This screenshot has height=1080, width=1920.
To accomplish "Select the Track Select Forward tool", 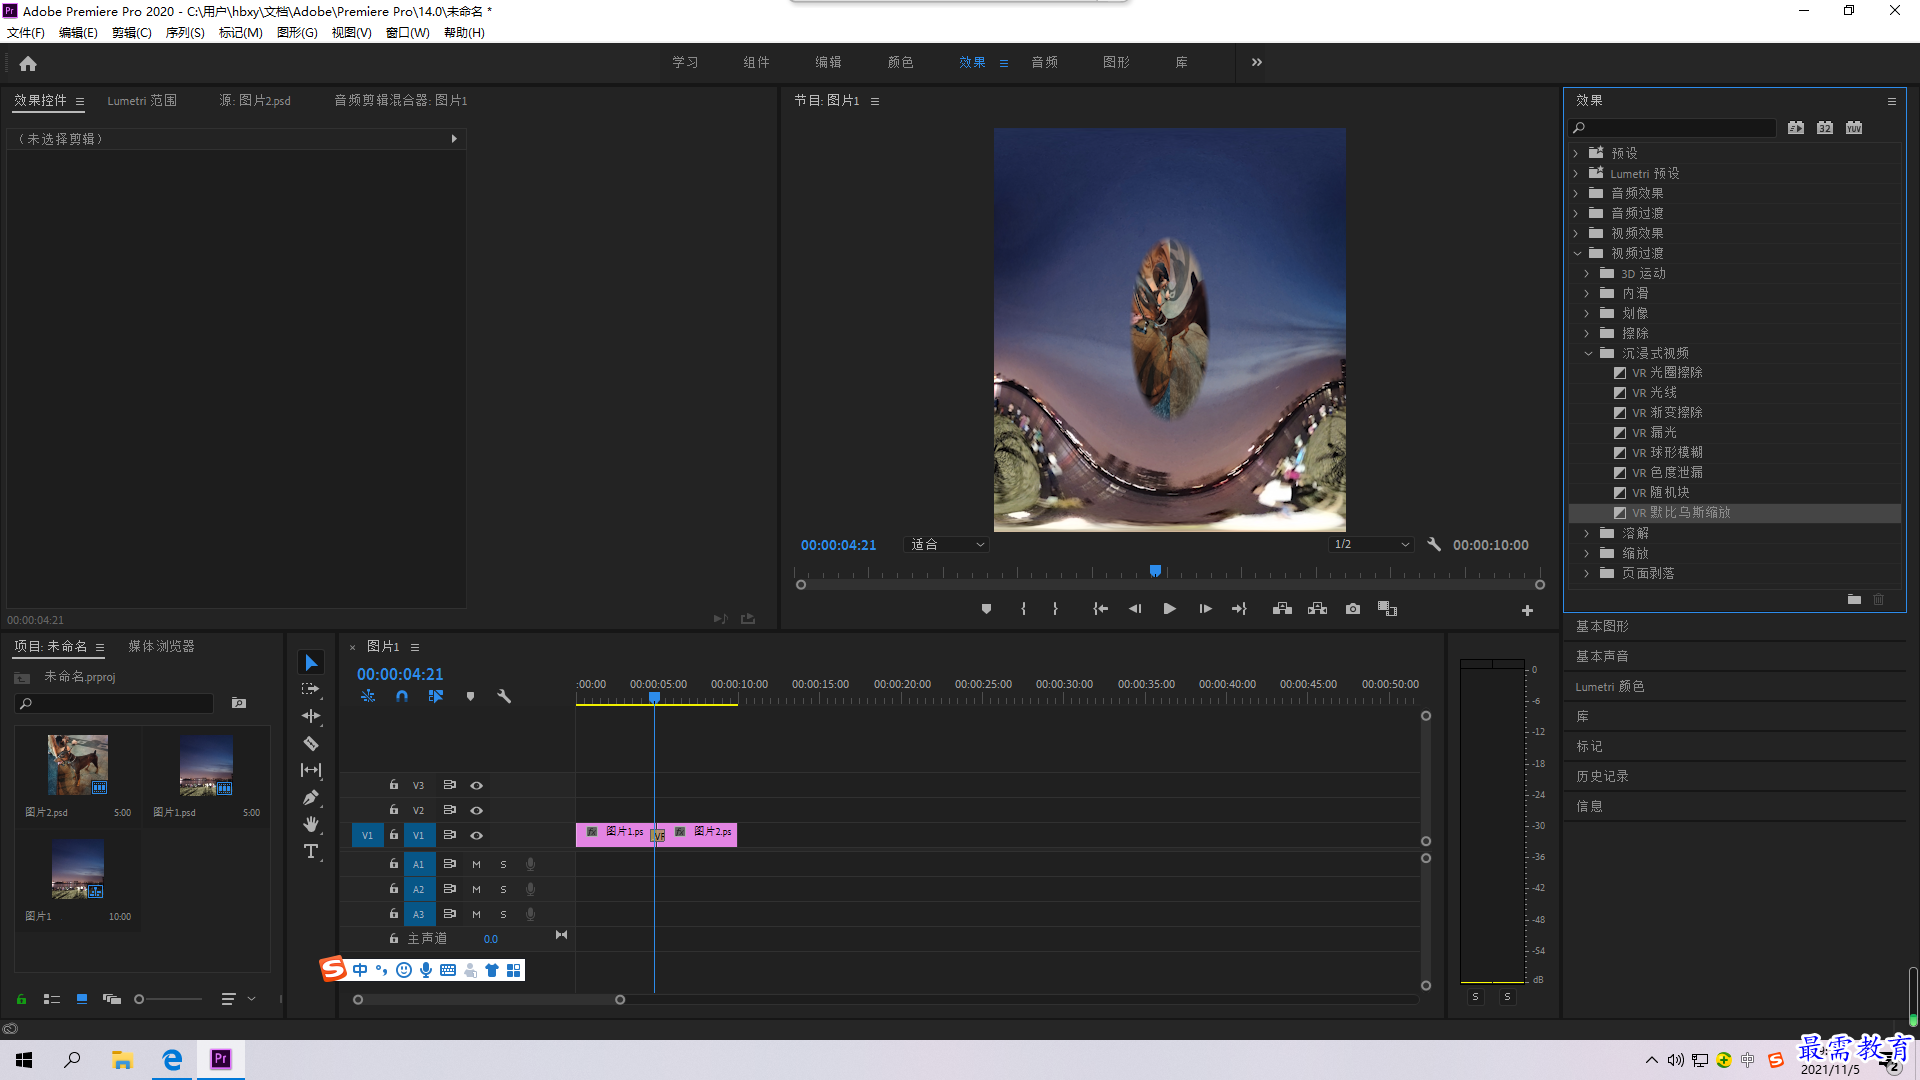I will (311, 689).
